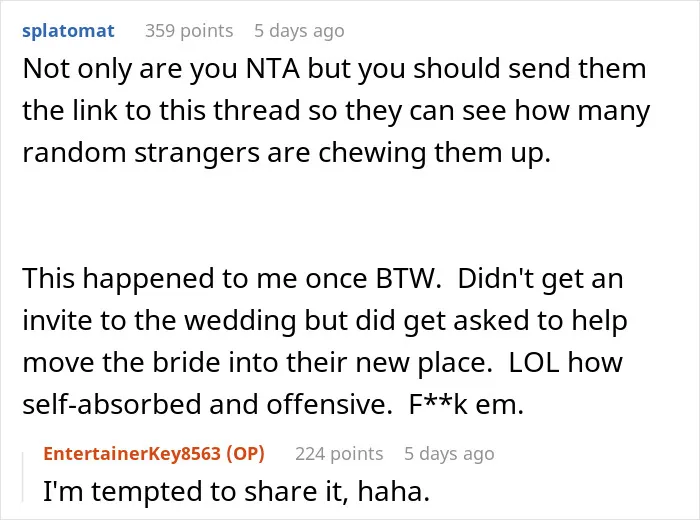Open splatomat's '5 days ago' timestamp permalink
The width and height of the screenshot is (700, 520).
click(x=299, y=31)
